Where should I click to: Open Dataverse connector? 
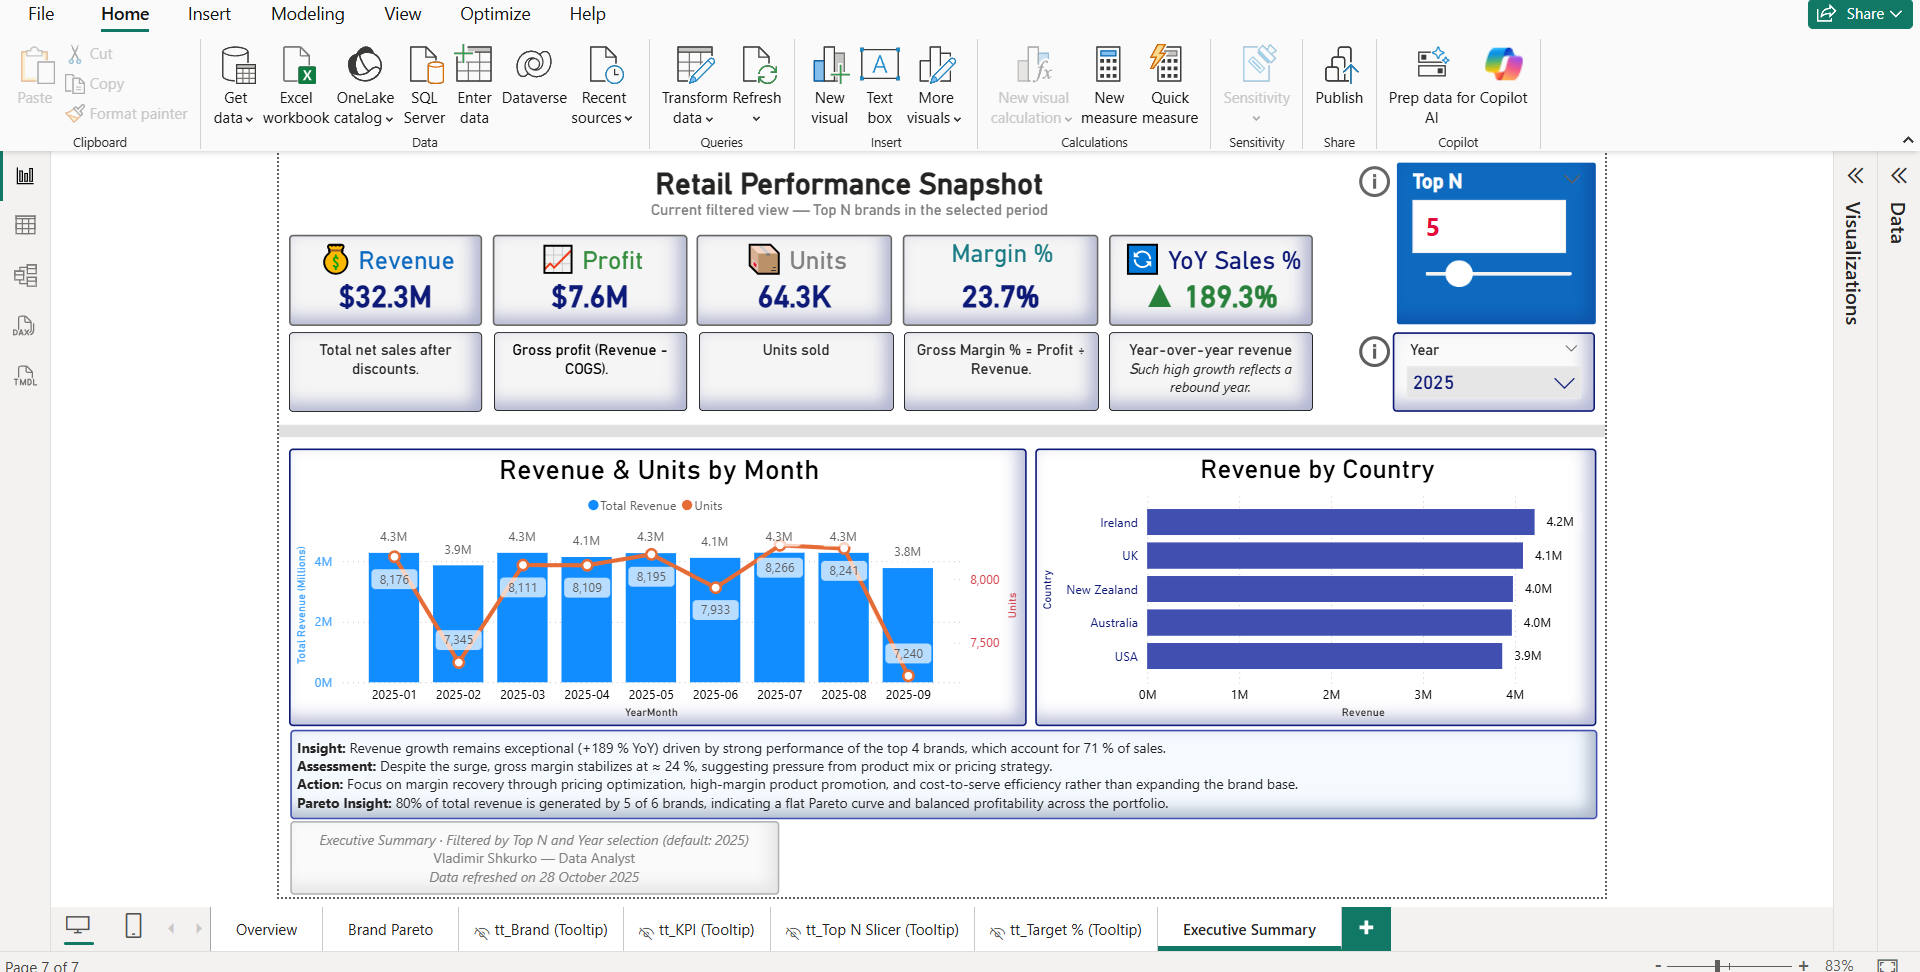pyautogui.click(x=534, y=66)
